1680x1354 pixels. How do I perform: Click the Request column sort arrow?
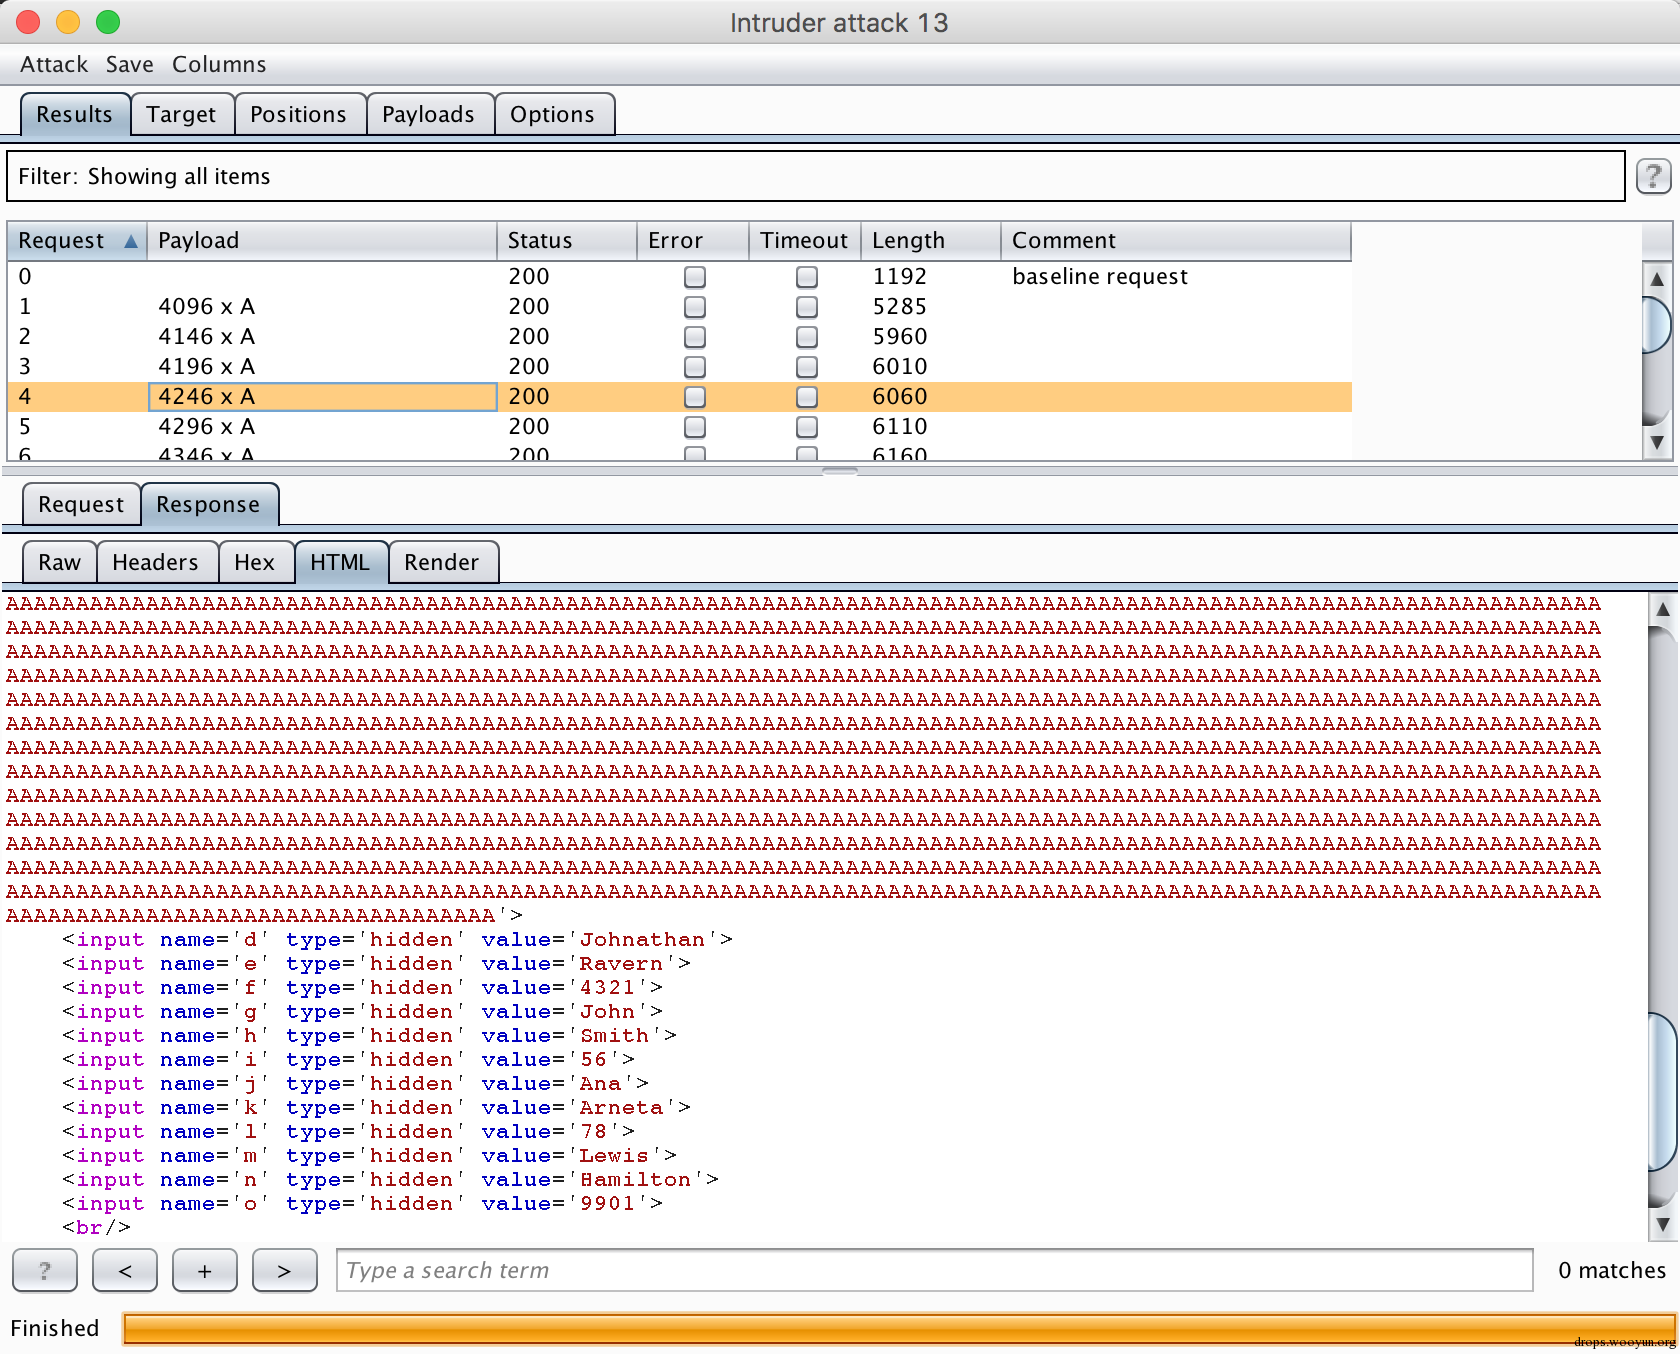pos(131,241)
